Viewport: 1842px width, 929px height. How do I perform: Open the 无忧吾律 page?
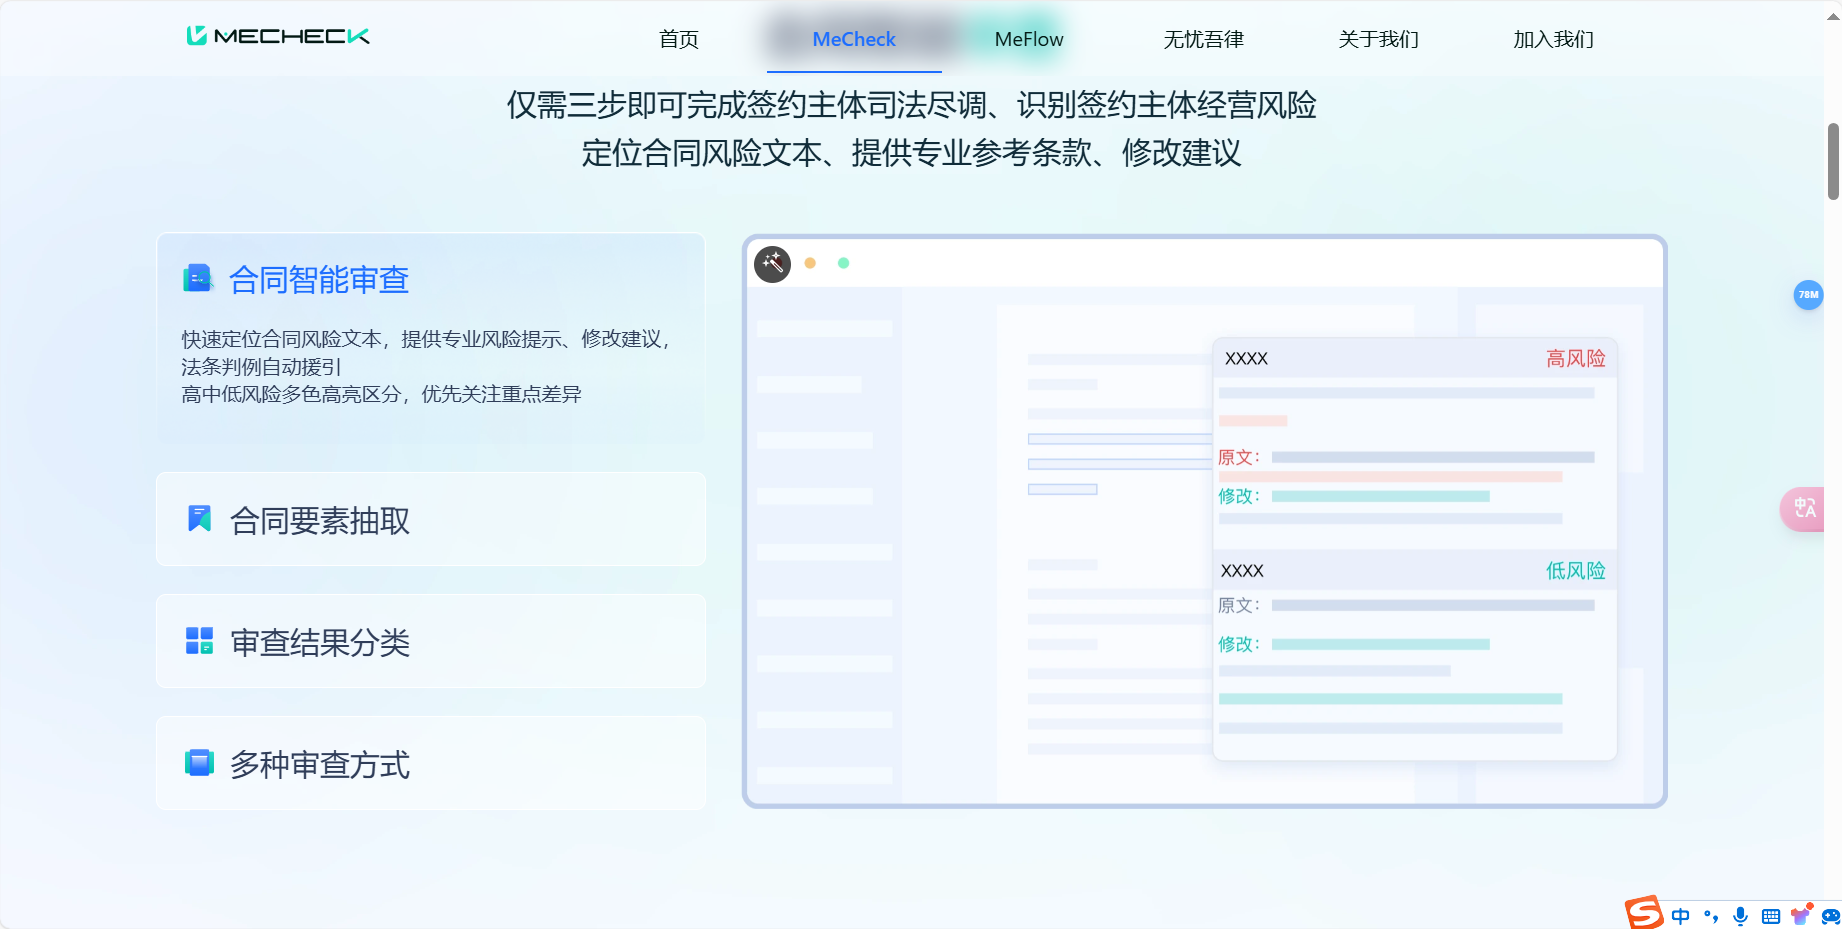point(1204,39)
